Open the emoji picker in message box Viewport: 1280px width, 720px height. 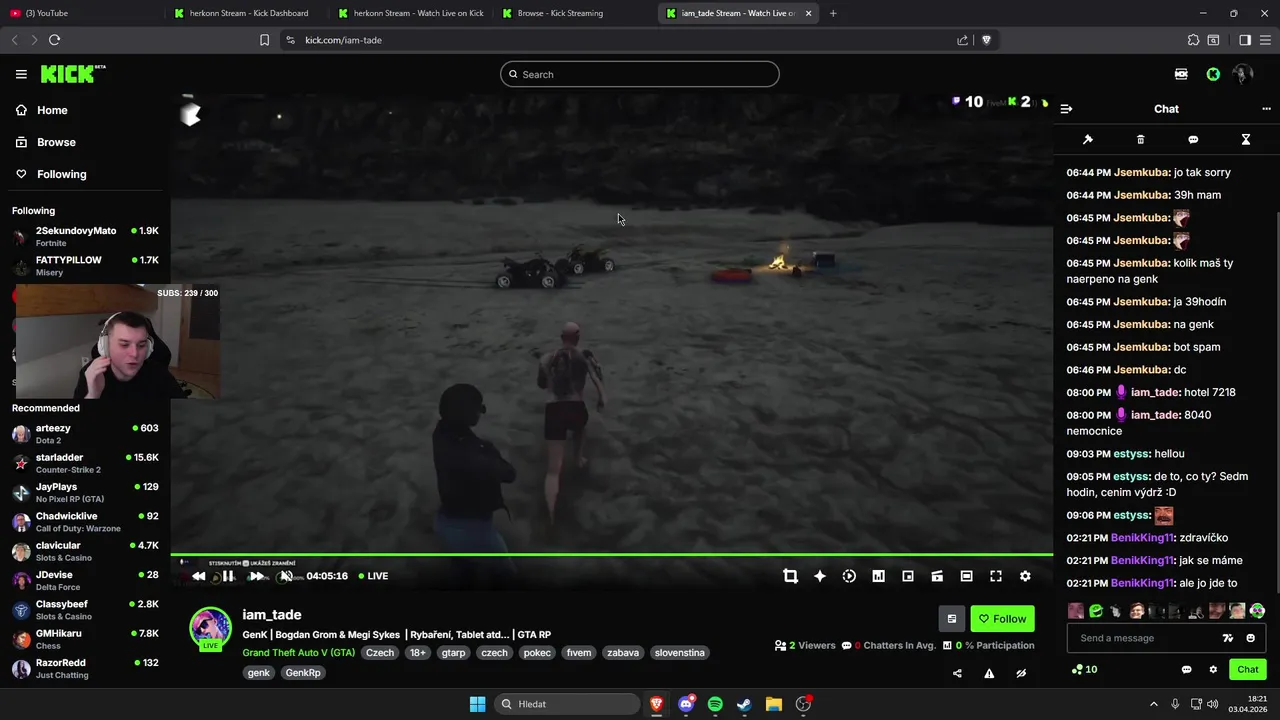click(x=1250, y=638)
